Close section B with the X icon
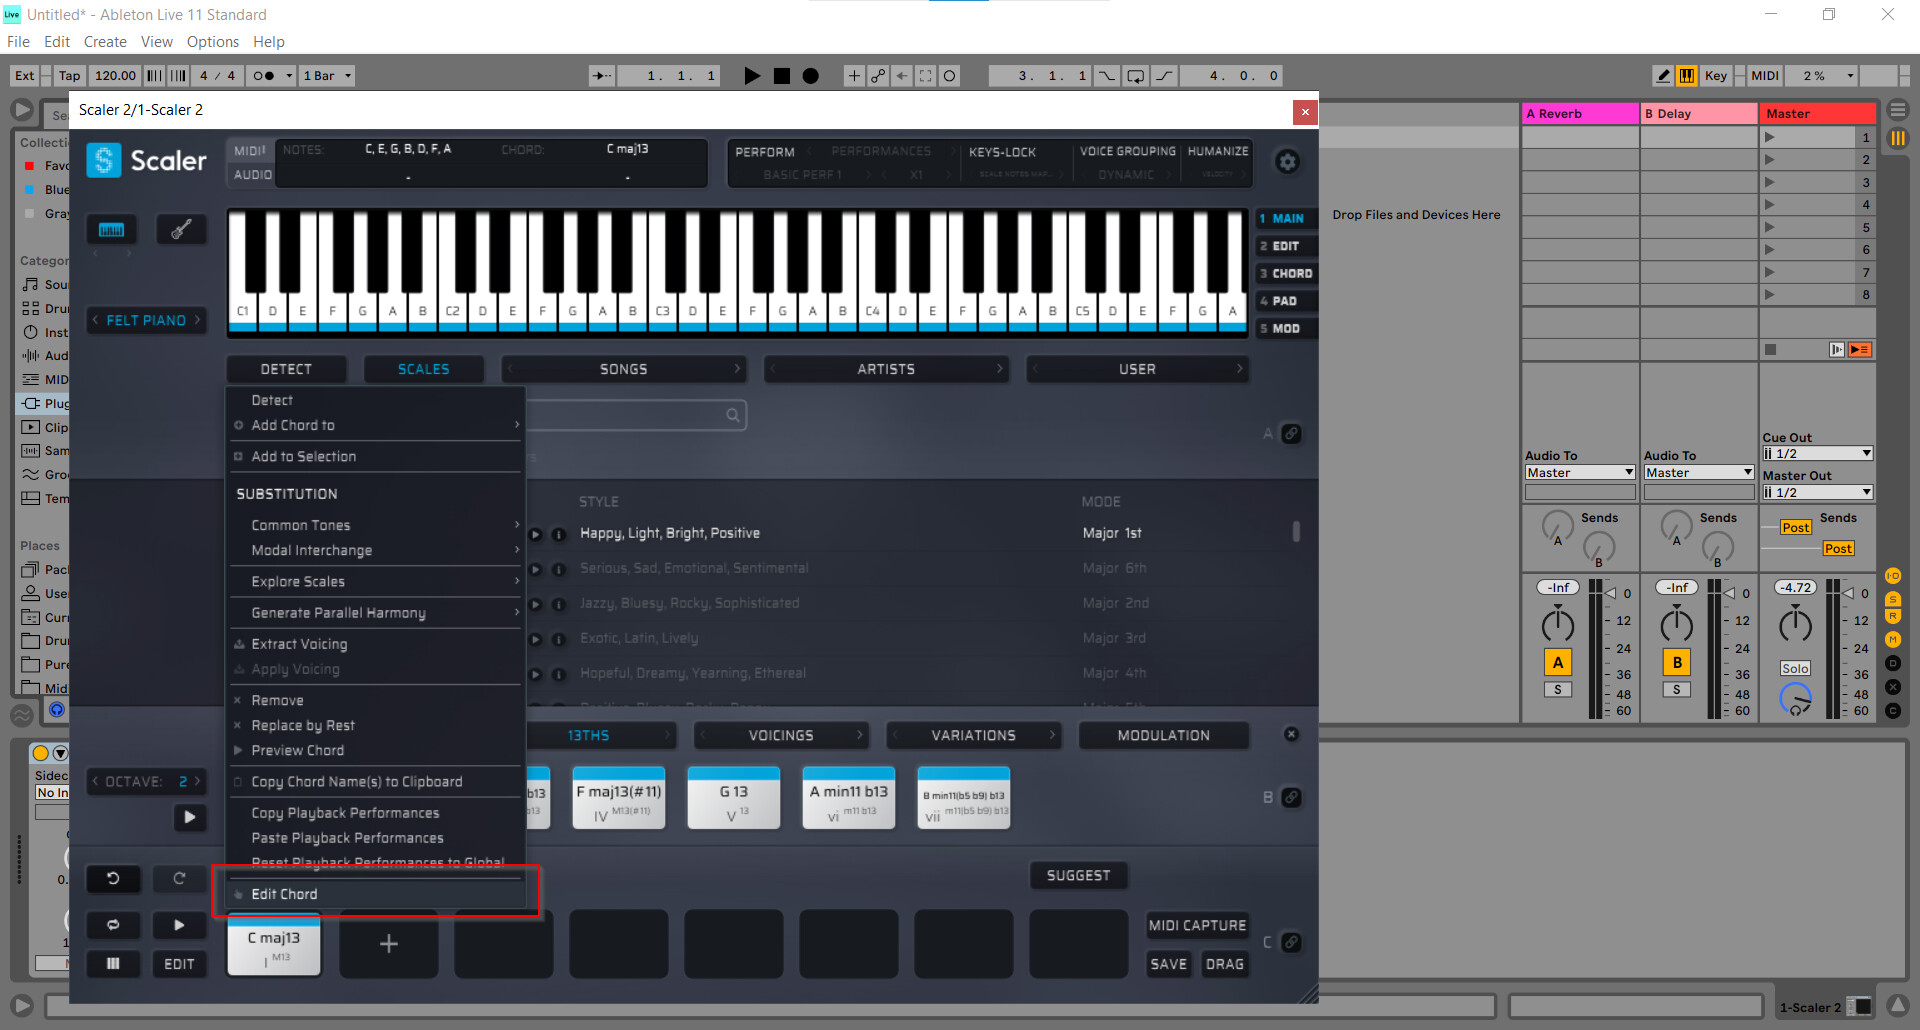 click(1292, 734)
